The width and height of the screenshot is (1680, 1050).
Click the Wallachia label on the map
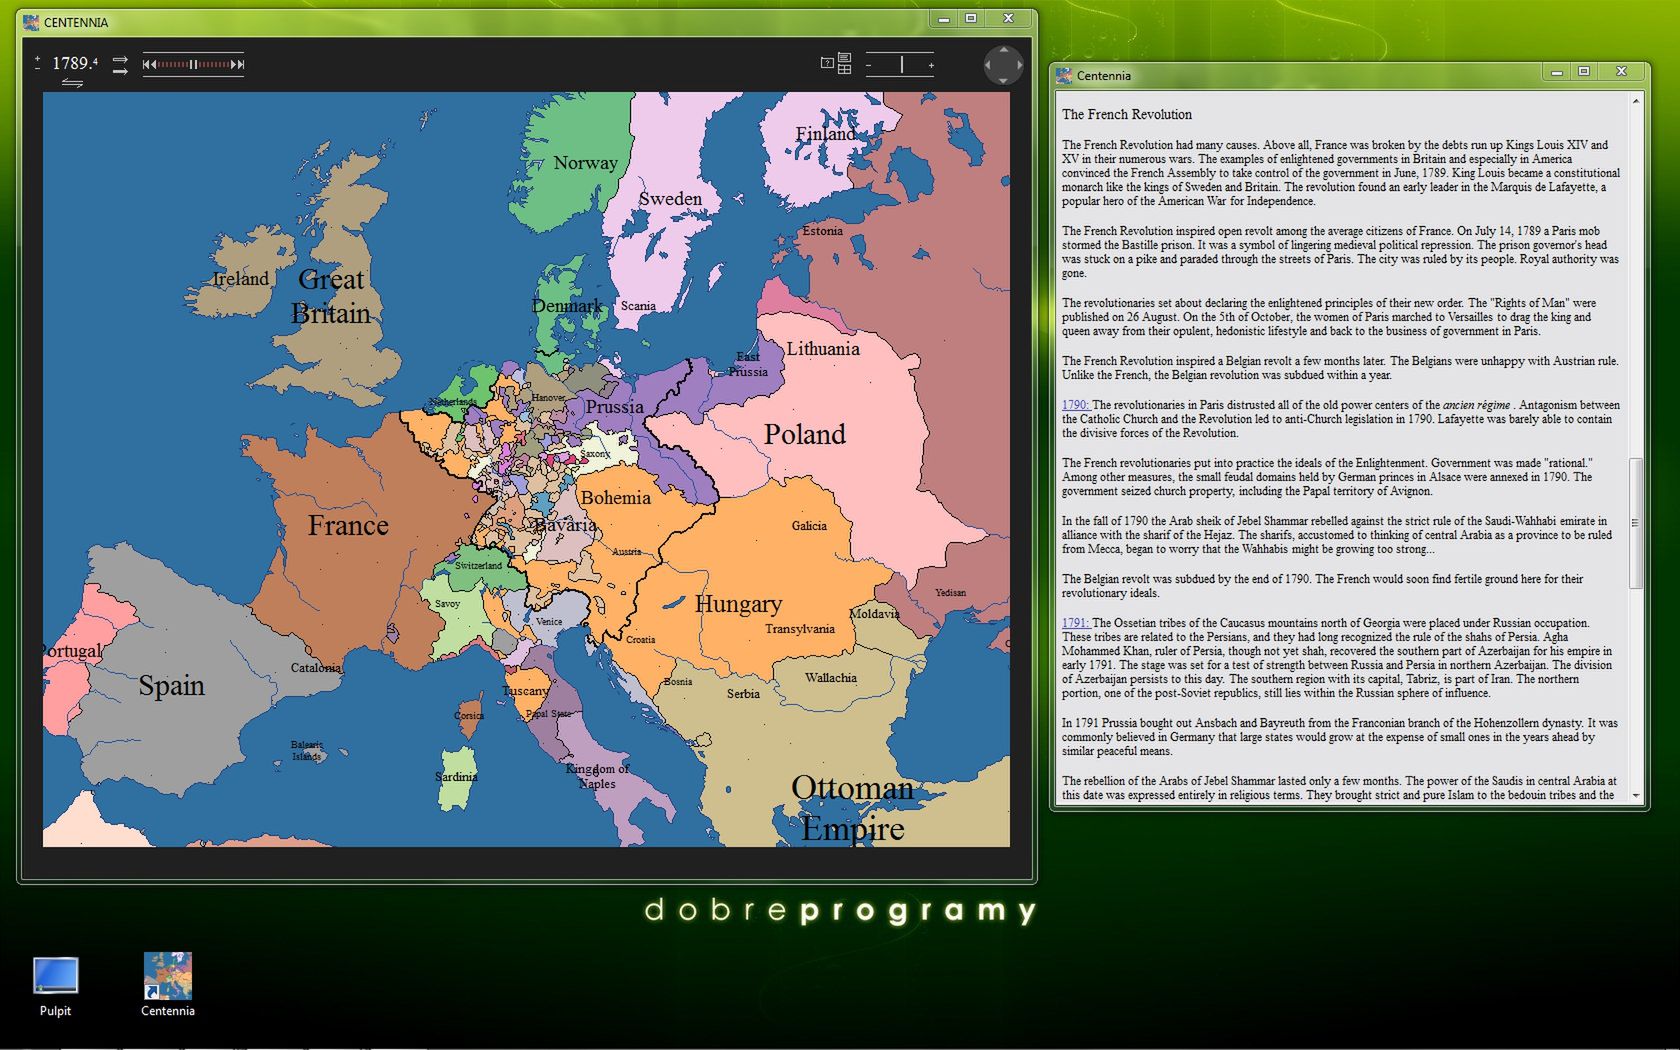click(x=831, y=678)
